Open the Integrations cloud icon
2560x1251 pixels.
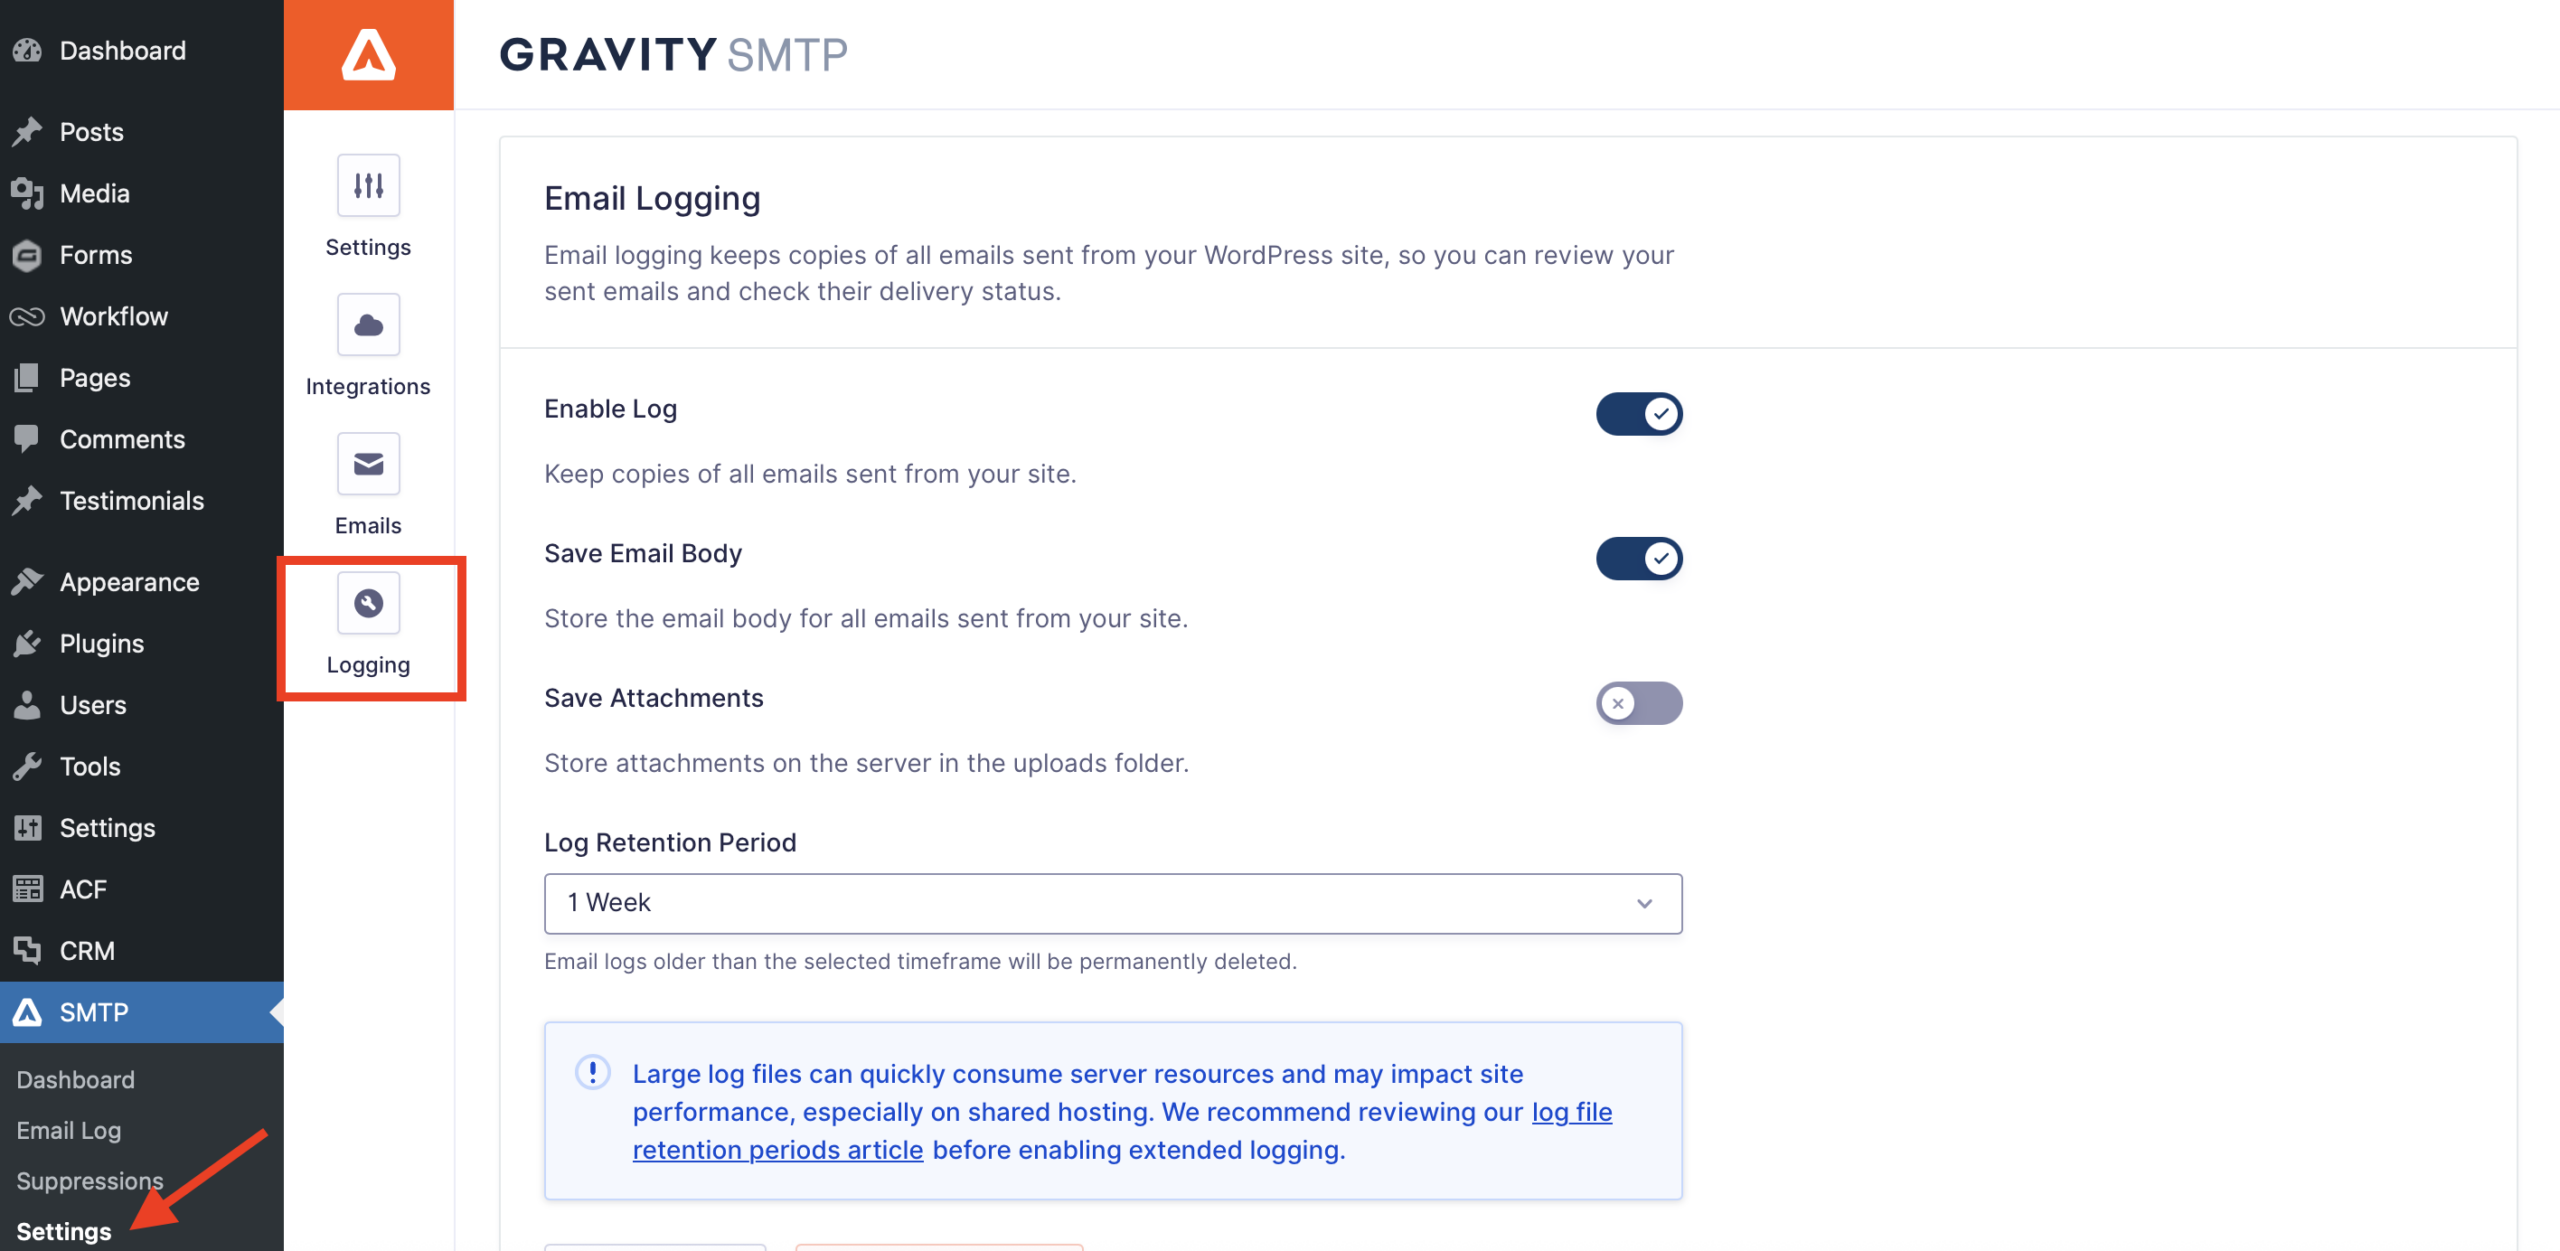click(368, 325)
